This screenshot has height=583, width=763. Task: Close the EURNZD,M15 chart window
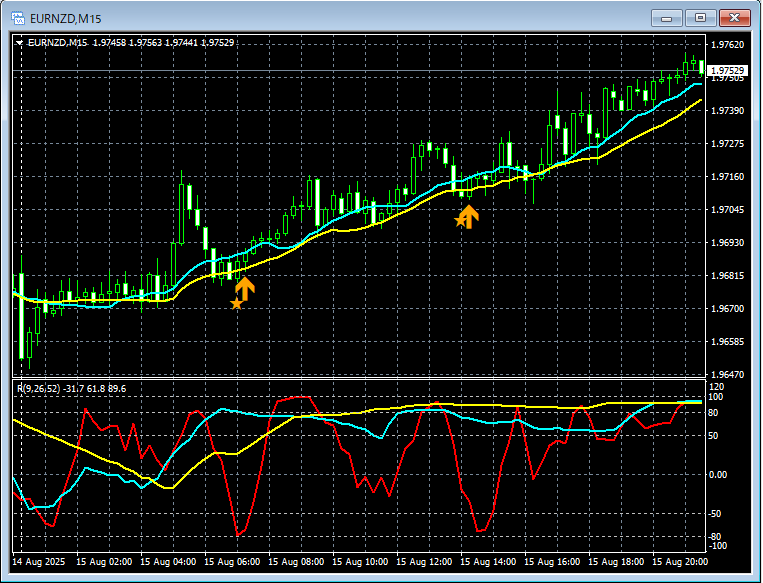[735, 18]
